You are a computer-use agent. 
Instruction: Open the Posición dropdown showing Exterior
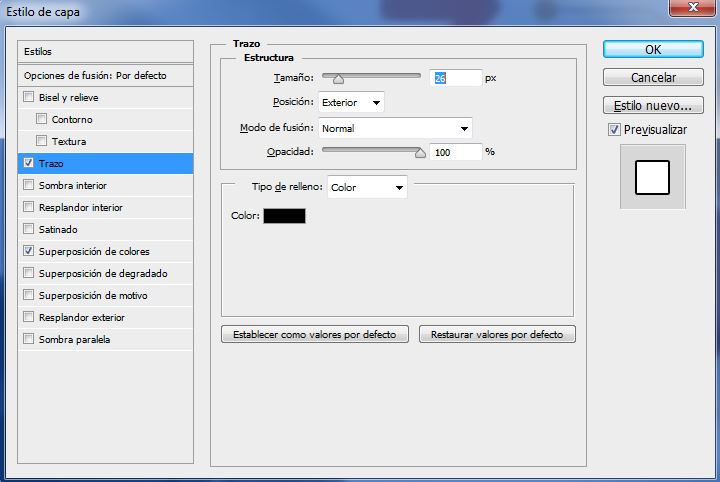coord(351,102)
